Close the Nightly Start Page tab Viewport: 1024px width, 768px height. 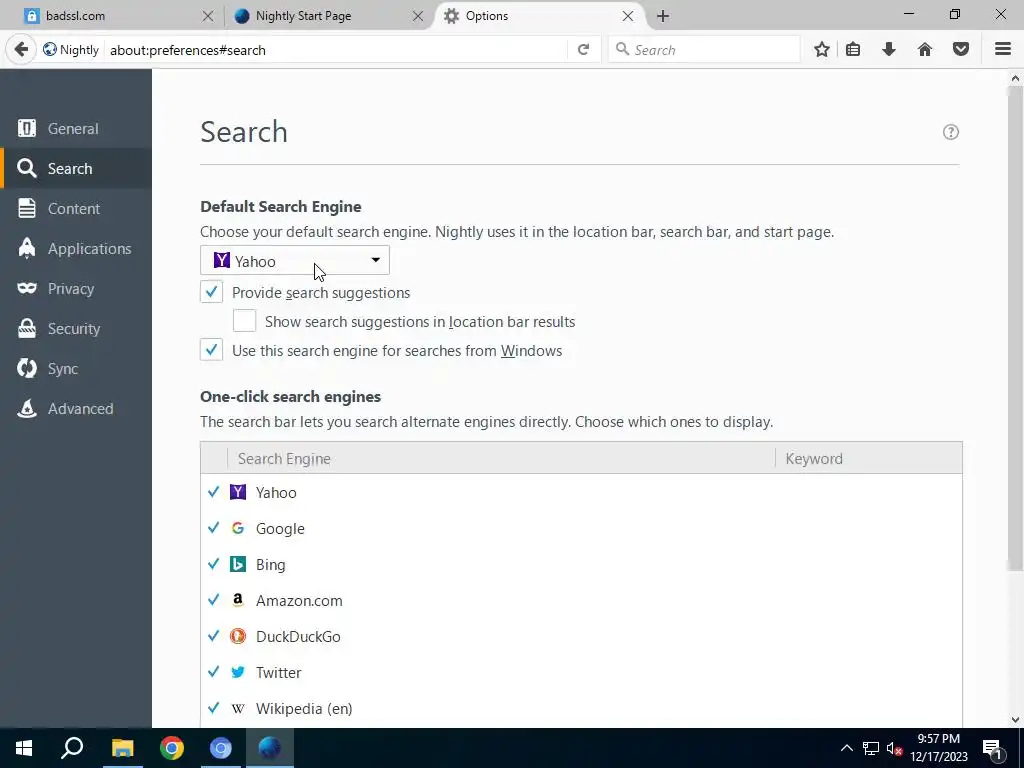(418, 16)
